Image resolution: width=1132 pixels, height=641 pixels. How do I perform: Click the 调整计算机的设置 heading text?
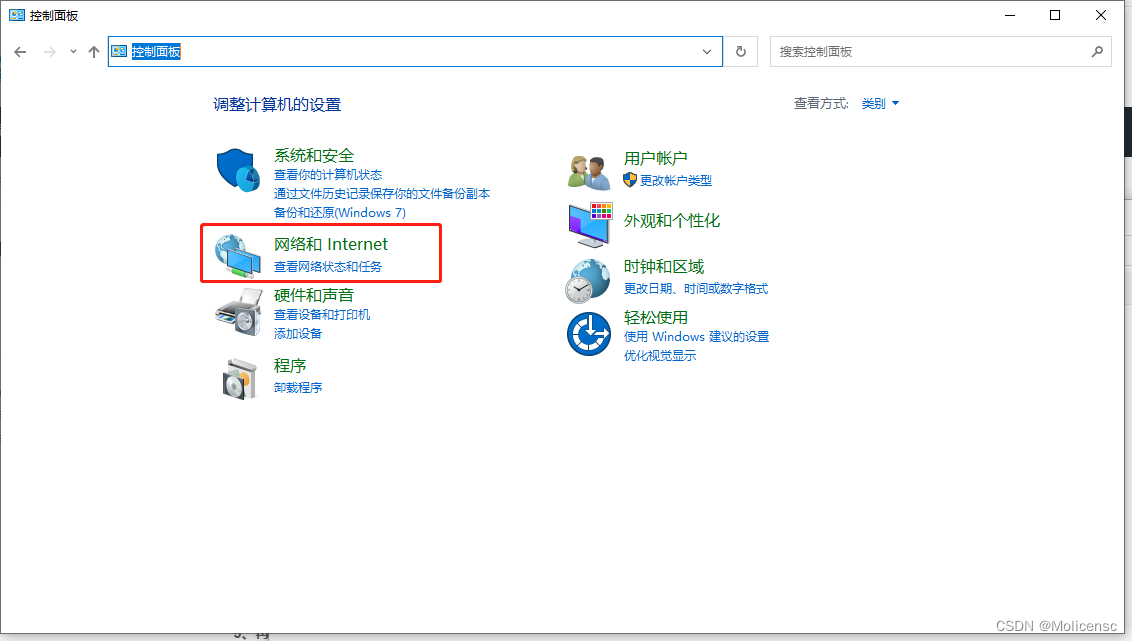pos(277,105)
